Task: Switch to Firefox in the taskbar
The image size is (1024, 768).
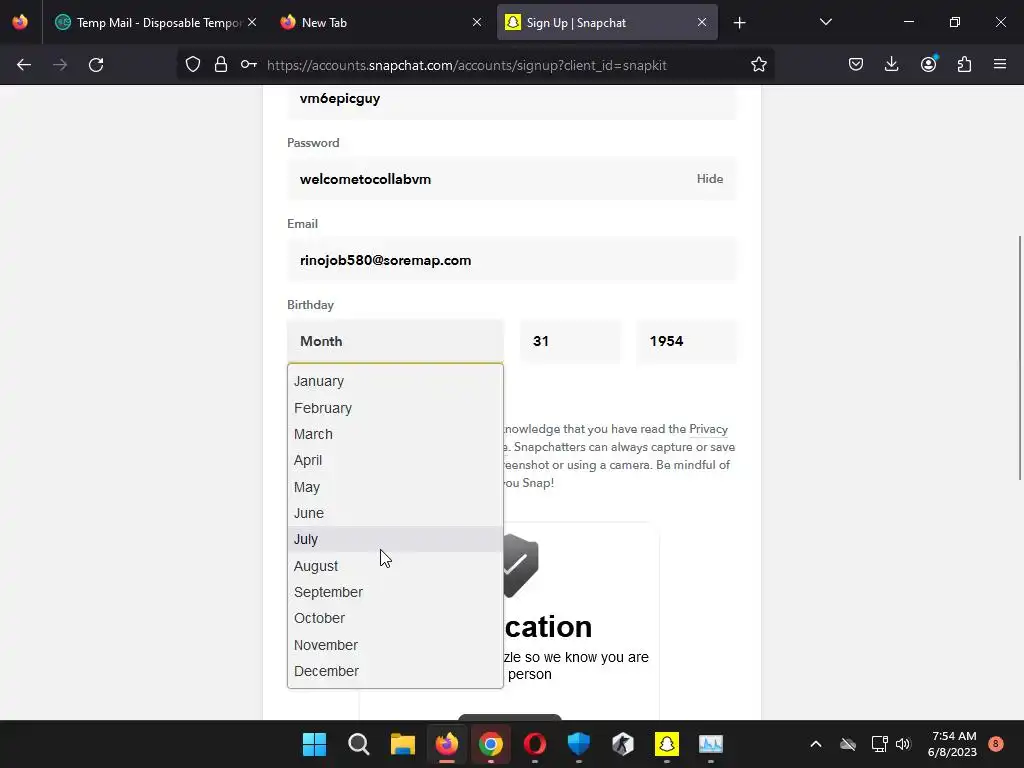Action: 447,744
